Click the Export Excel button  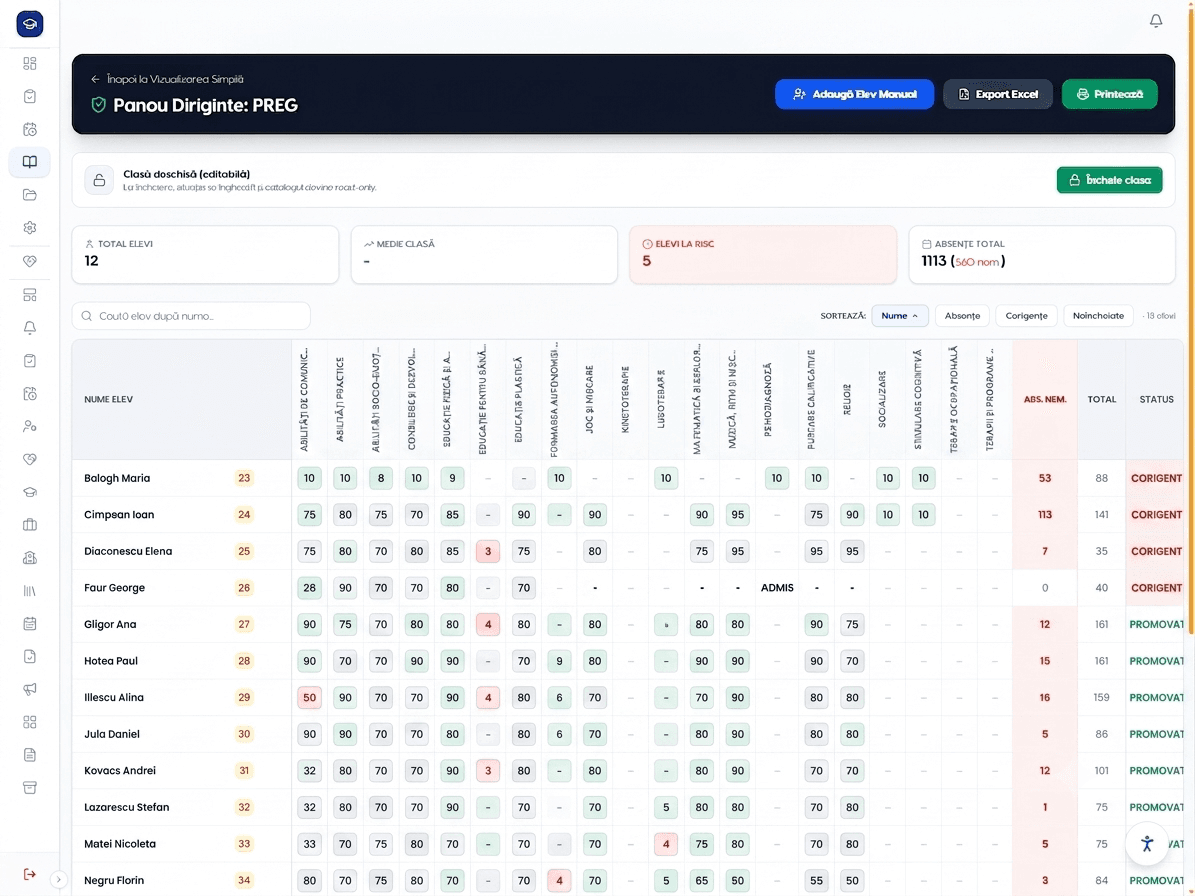pyautogui.click(x=998, y=94)
